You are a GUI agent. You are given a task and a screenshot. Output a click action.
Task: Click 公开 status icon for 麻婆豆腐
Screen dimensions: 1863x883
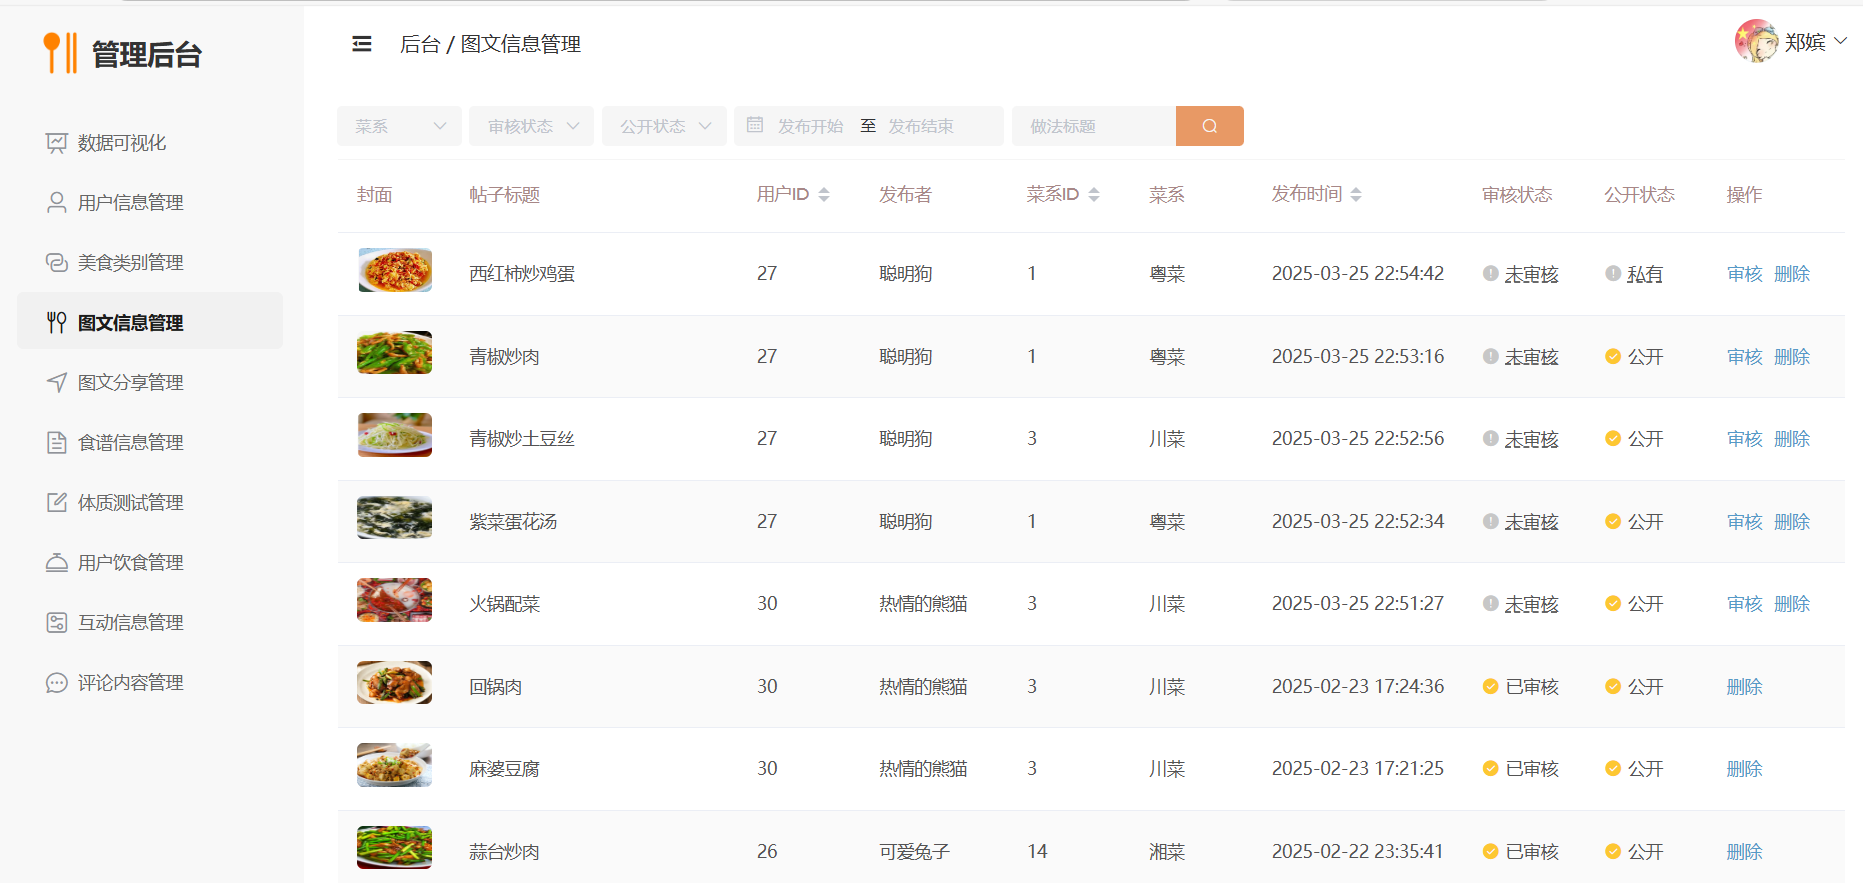click(1613, 768)
